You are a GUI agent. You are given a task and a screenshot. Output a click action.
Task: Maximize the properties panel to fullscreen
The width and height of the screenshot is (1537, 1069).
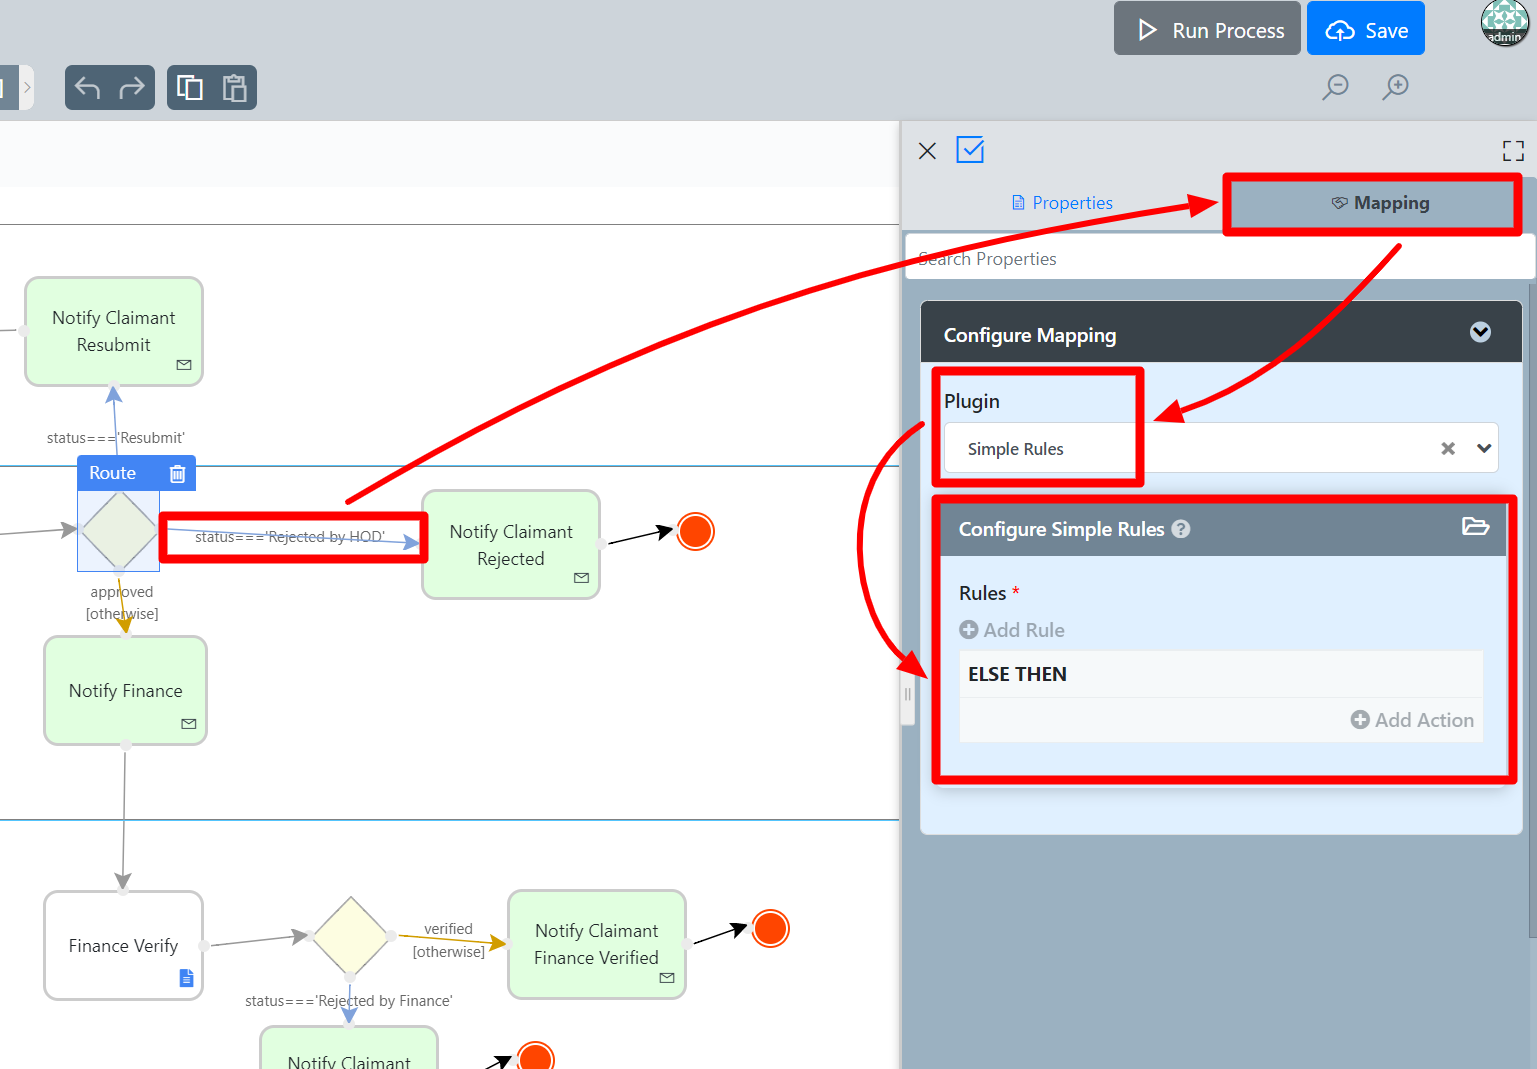pyautogui.click(x=1513, y=151)
